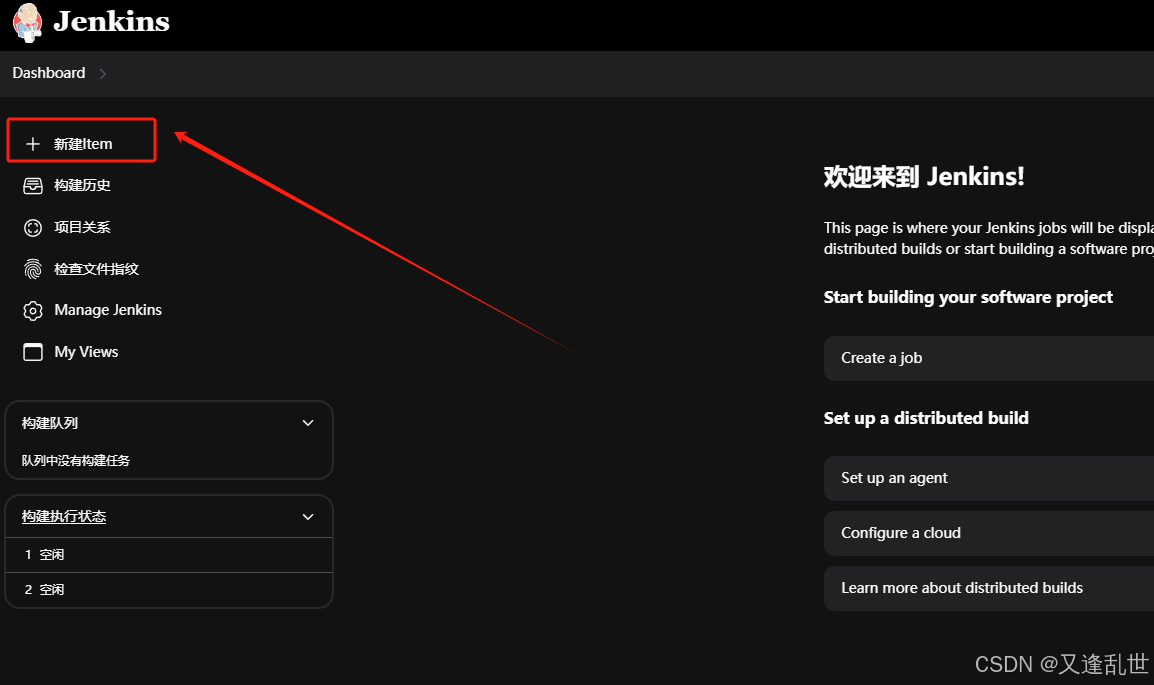The width and height of the screenshot is (1154, 685).
Task: Collapse the 构建执行状态 panel chevron
Action: point(308,517)
